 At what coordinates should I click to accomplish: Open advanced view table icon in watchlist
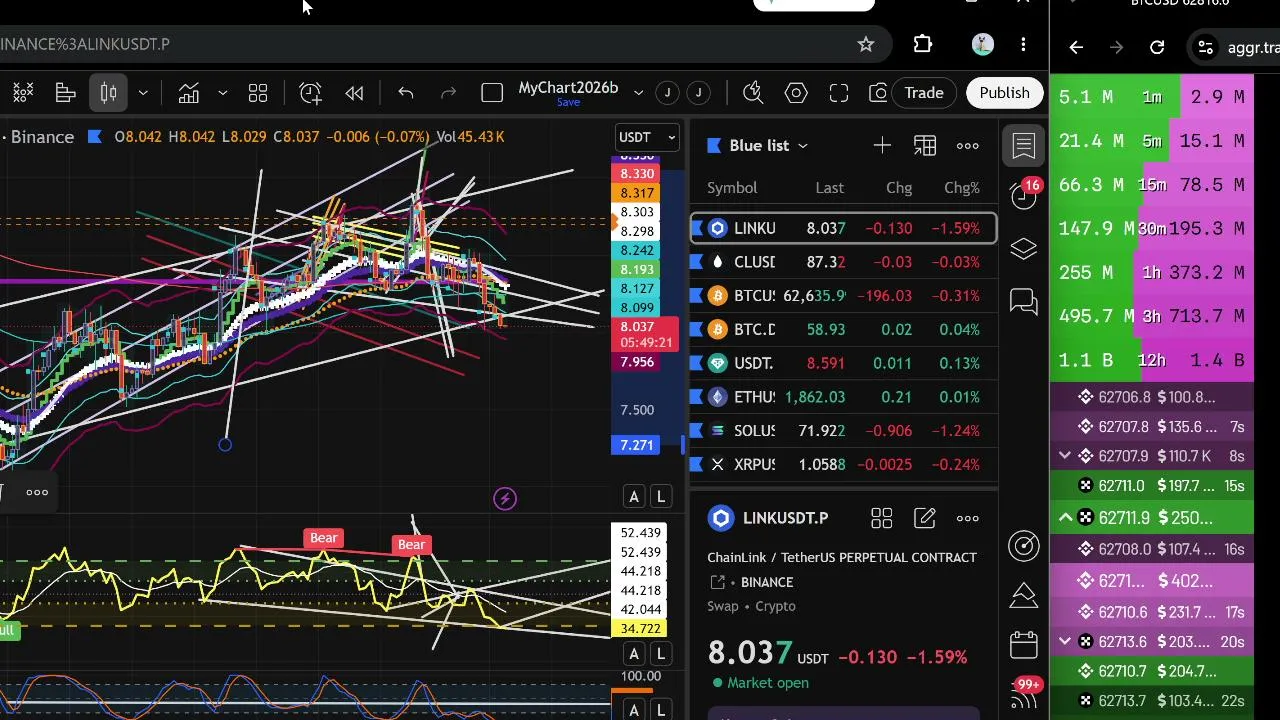pyautogui.click(x=925, y=146)
